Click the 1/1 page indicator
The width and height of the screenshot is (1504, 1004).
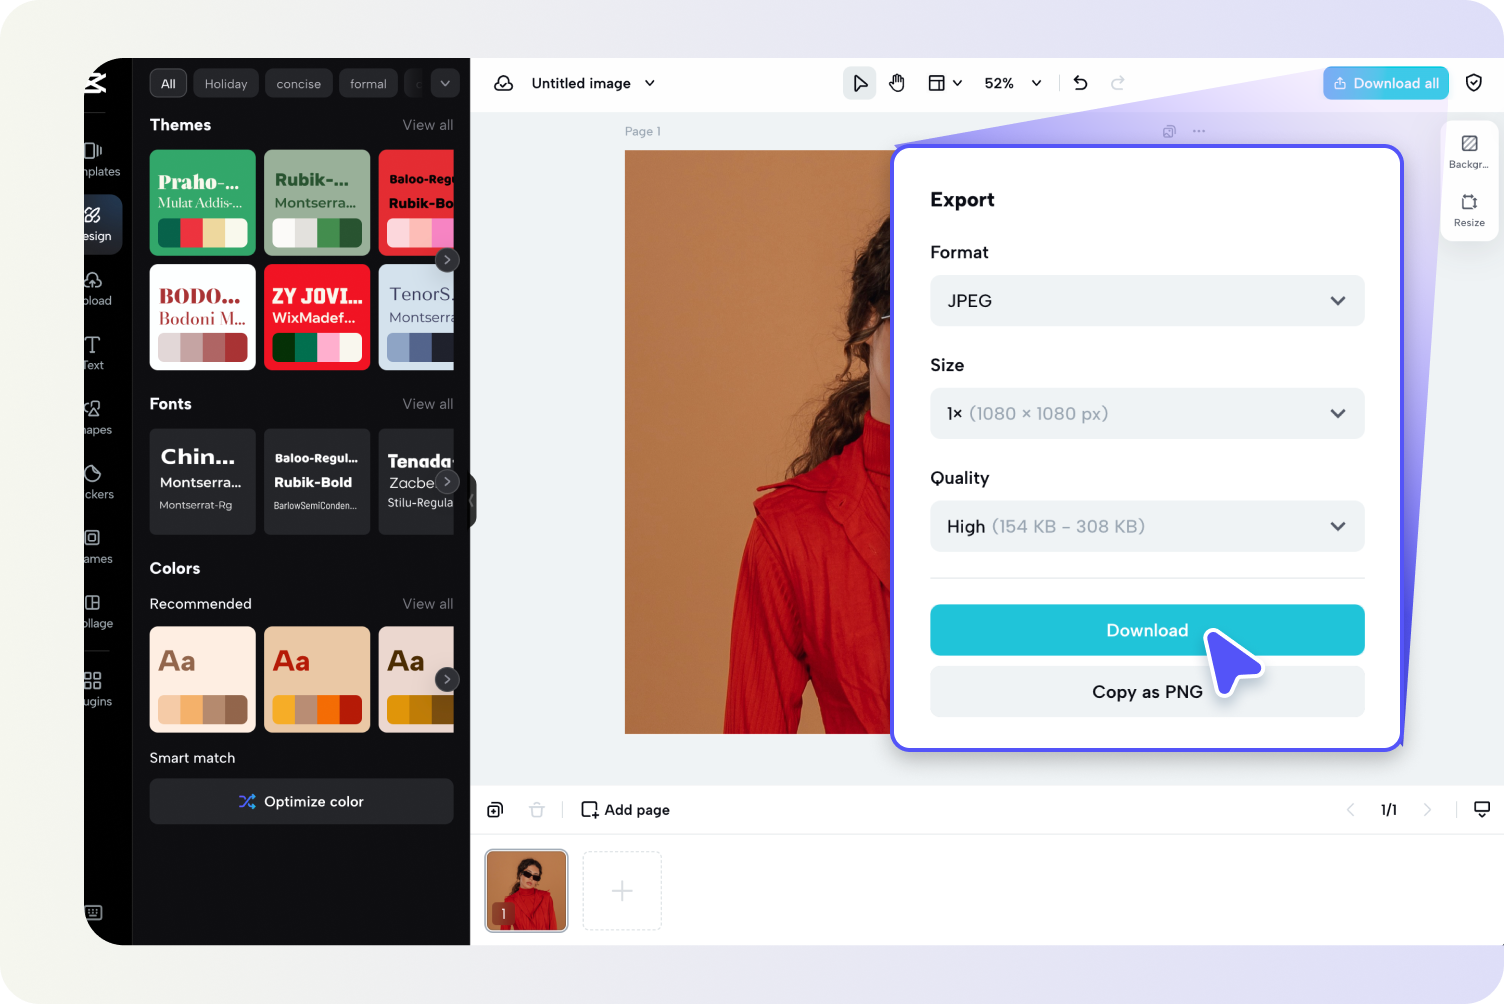point(1389,810)
